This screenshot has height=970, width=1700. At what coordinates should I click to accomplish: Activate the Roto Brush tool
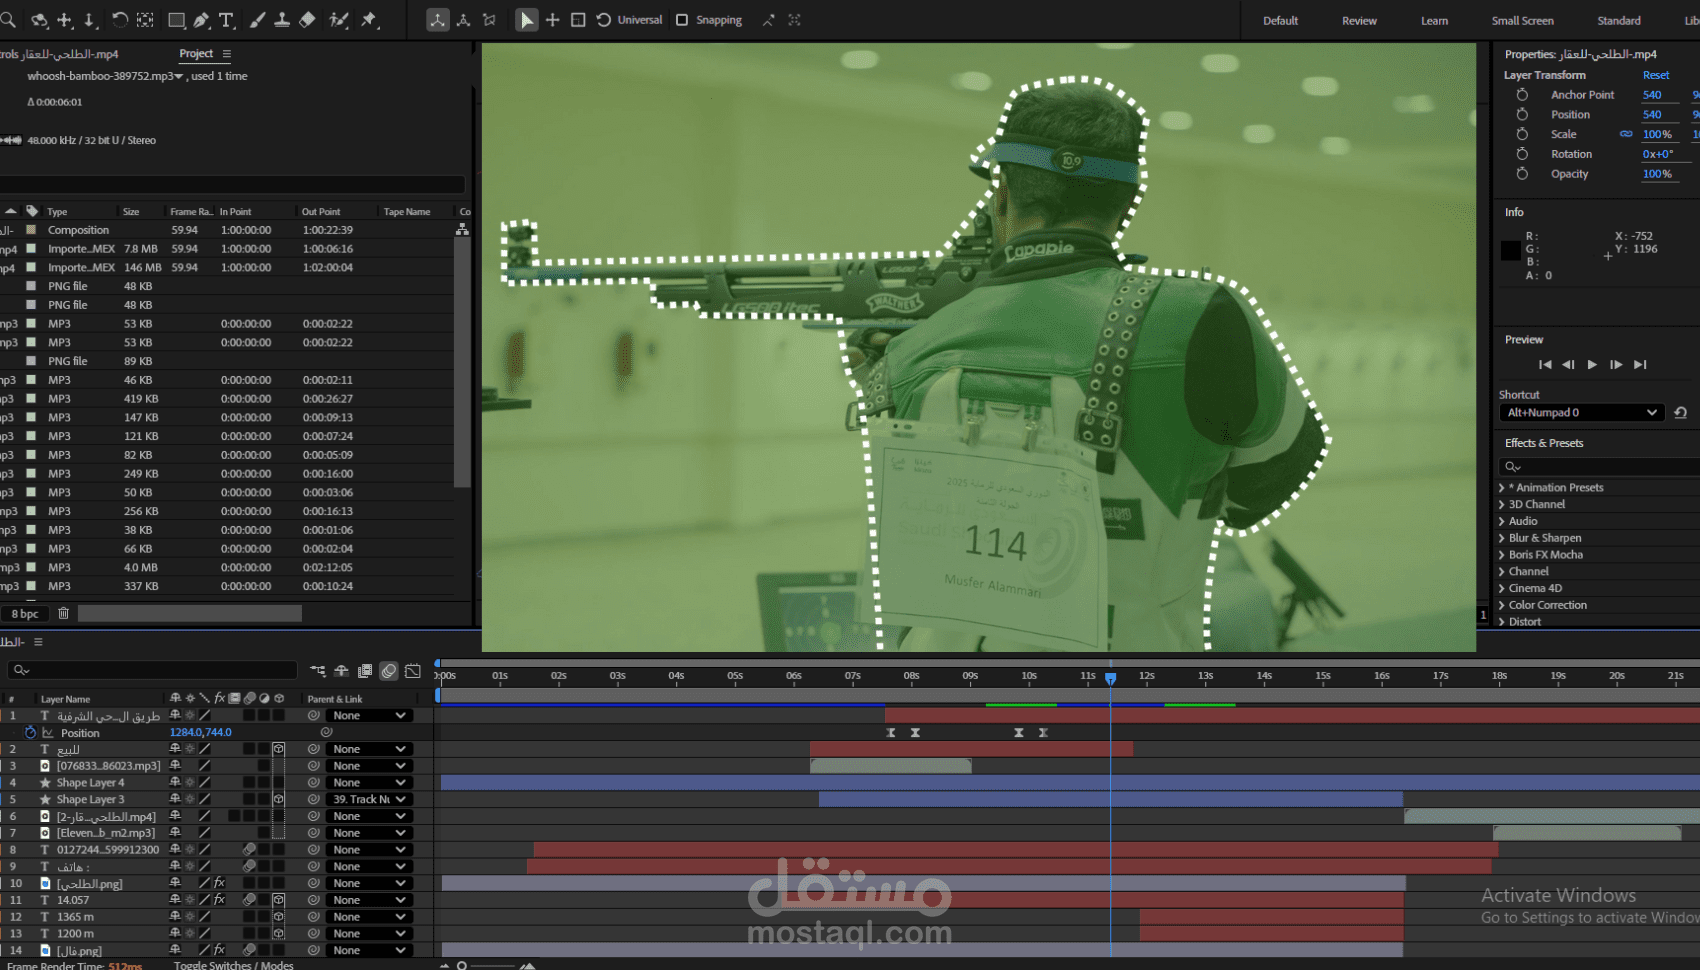click(x=340, y=20)
